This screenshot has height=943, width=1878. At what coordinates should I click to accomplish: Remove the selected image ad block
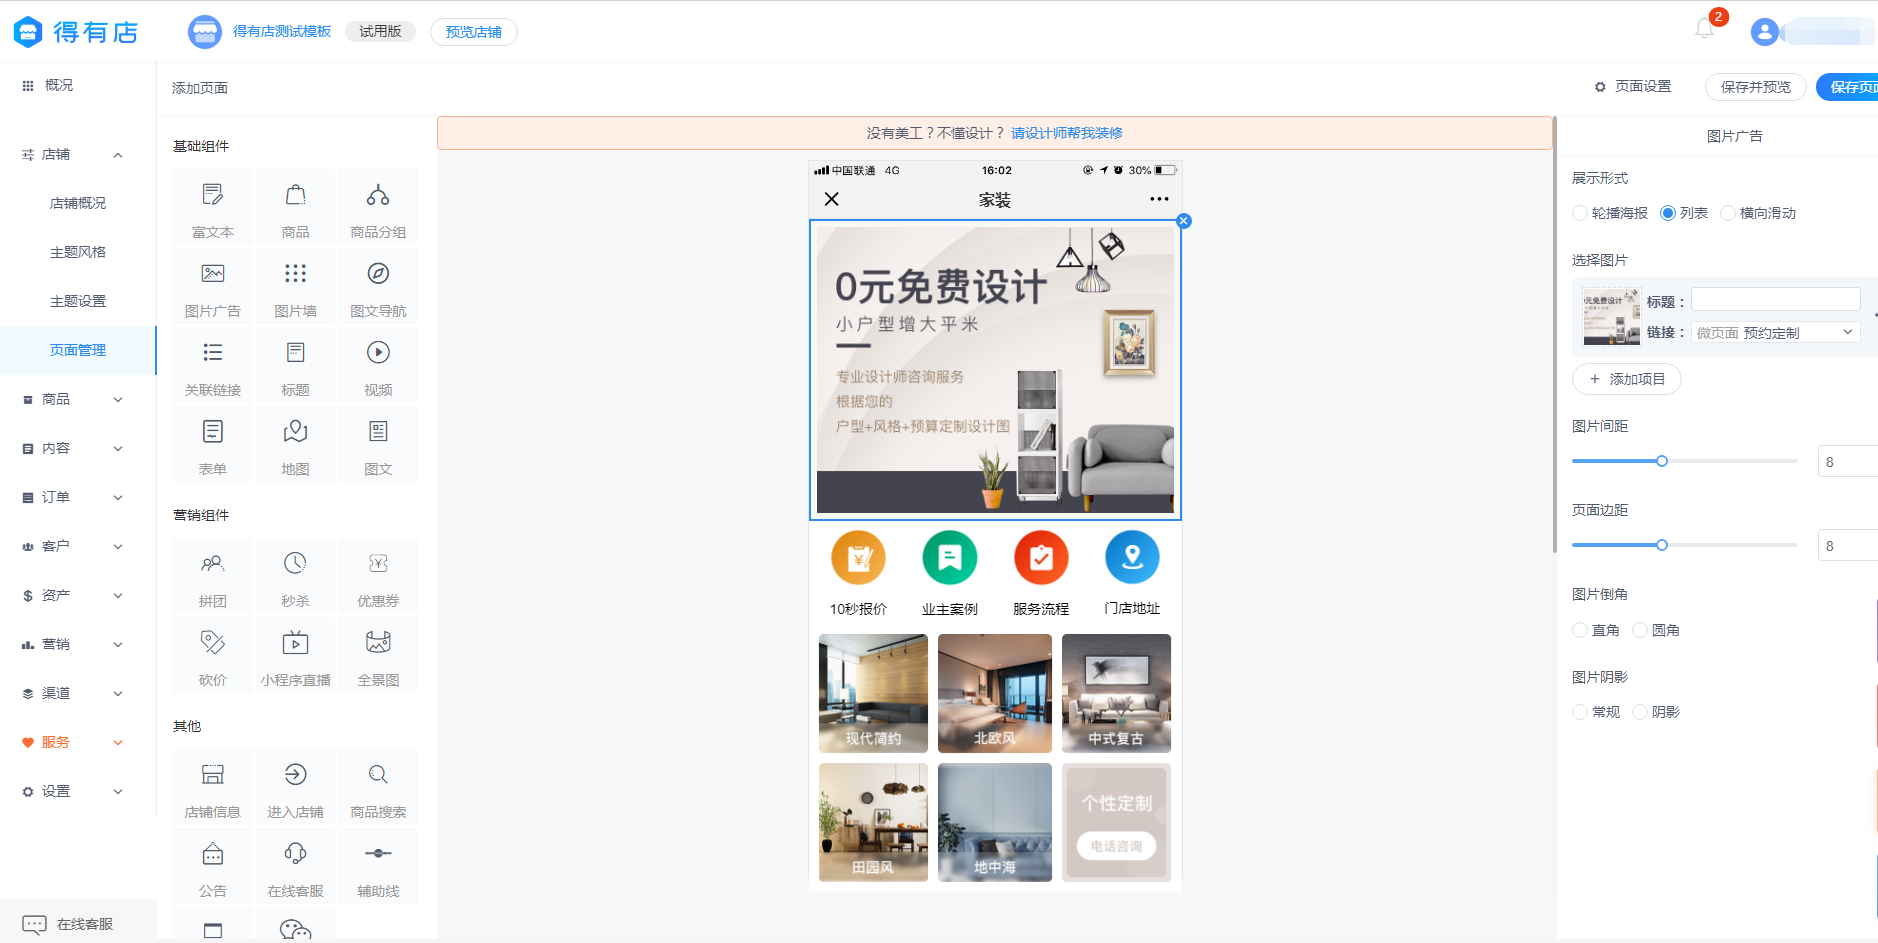1184,221
